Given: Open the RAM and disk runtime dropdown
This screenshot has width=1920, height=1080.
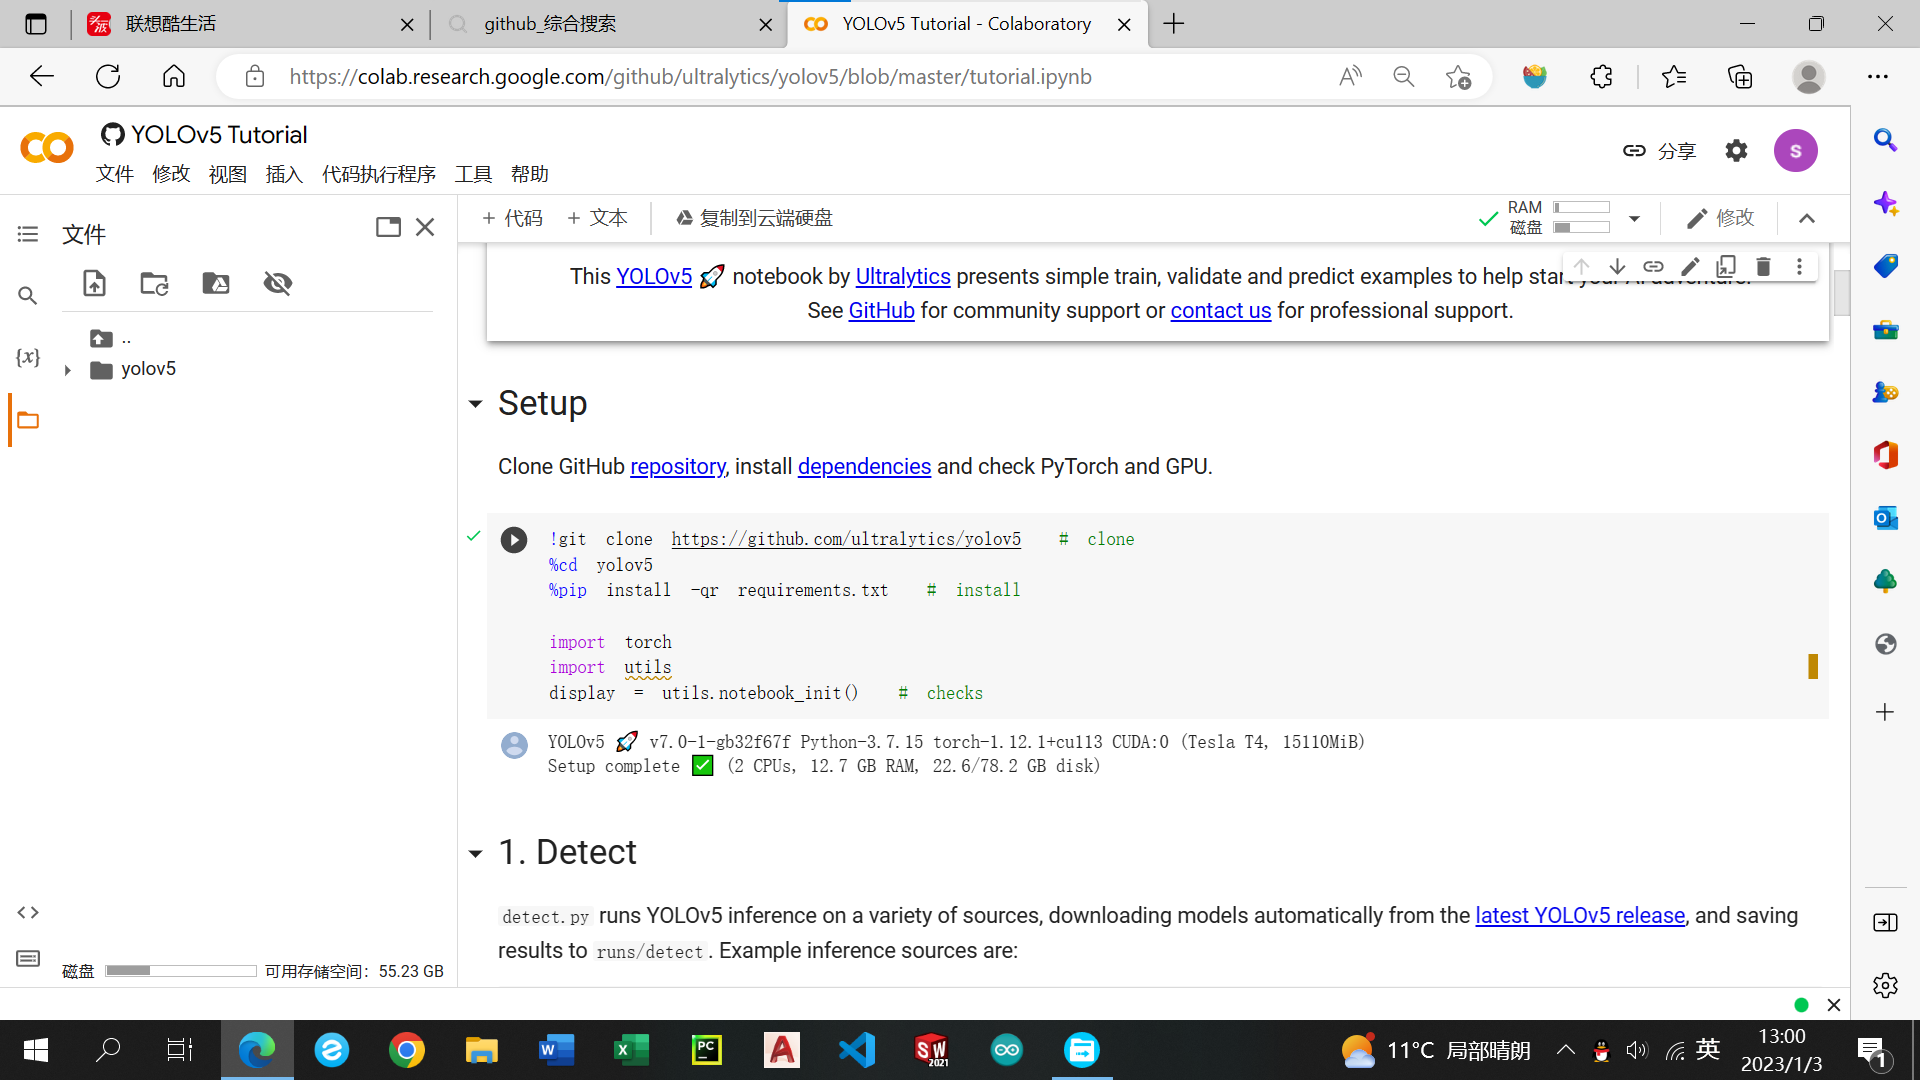Looking at the screenshot, I should pyautogui.click(x=1634, y=218).
